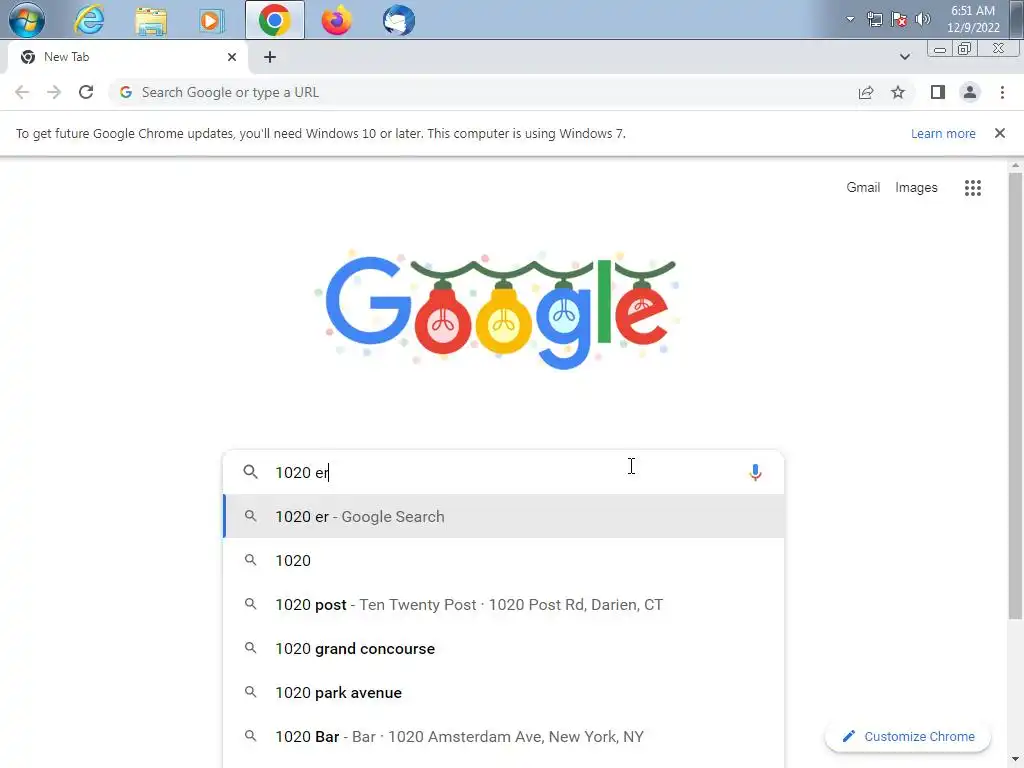Image resolution: width=1024 pixels, height=768 pixels.
Task: Click the page vertical scrollbar thumb
Action: (x=1015, y=396)
